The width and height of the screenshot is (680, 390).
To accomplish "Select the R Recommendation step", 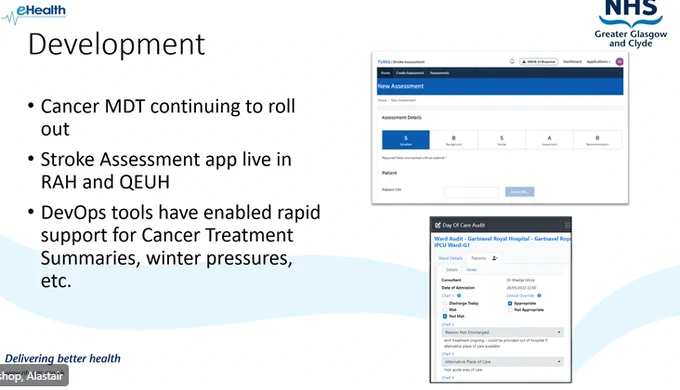I will pos(597,140).
